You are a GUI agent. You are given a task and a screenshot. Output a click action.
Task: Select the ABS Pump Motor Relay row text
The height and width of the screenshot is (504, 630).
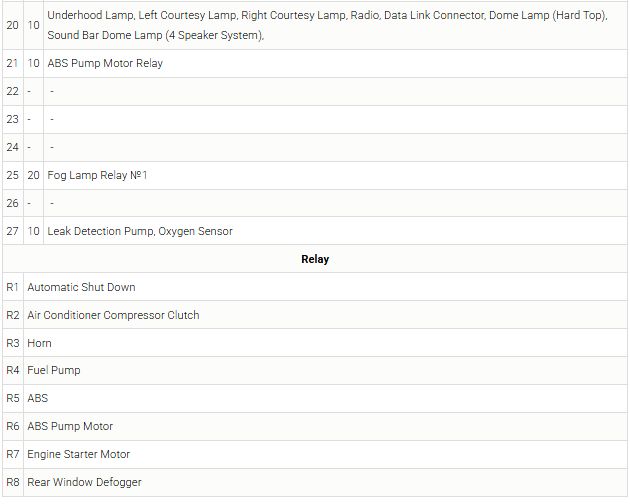[x=105, y=63]
